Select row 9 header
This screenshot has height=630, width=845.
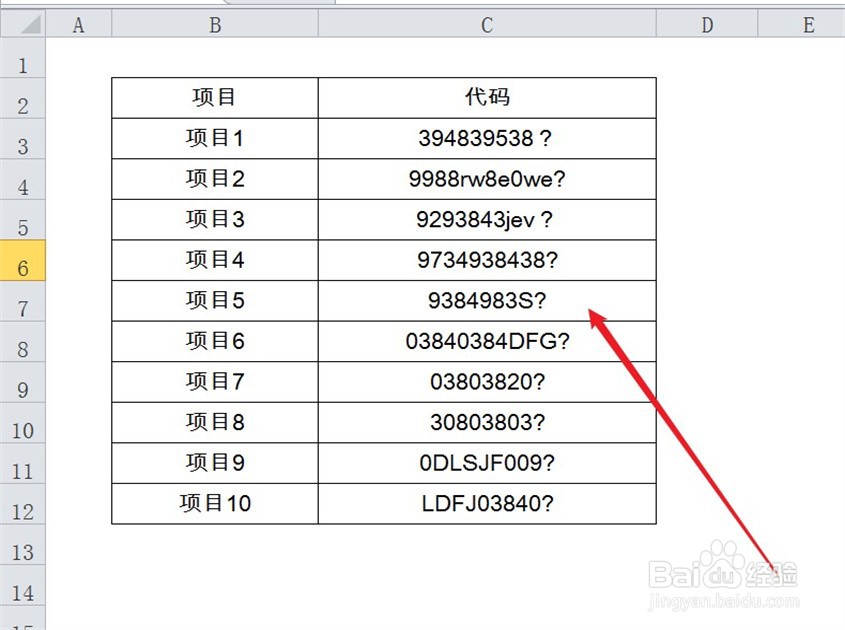tap(23, 382)
